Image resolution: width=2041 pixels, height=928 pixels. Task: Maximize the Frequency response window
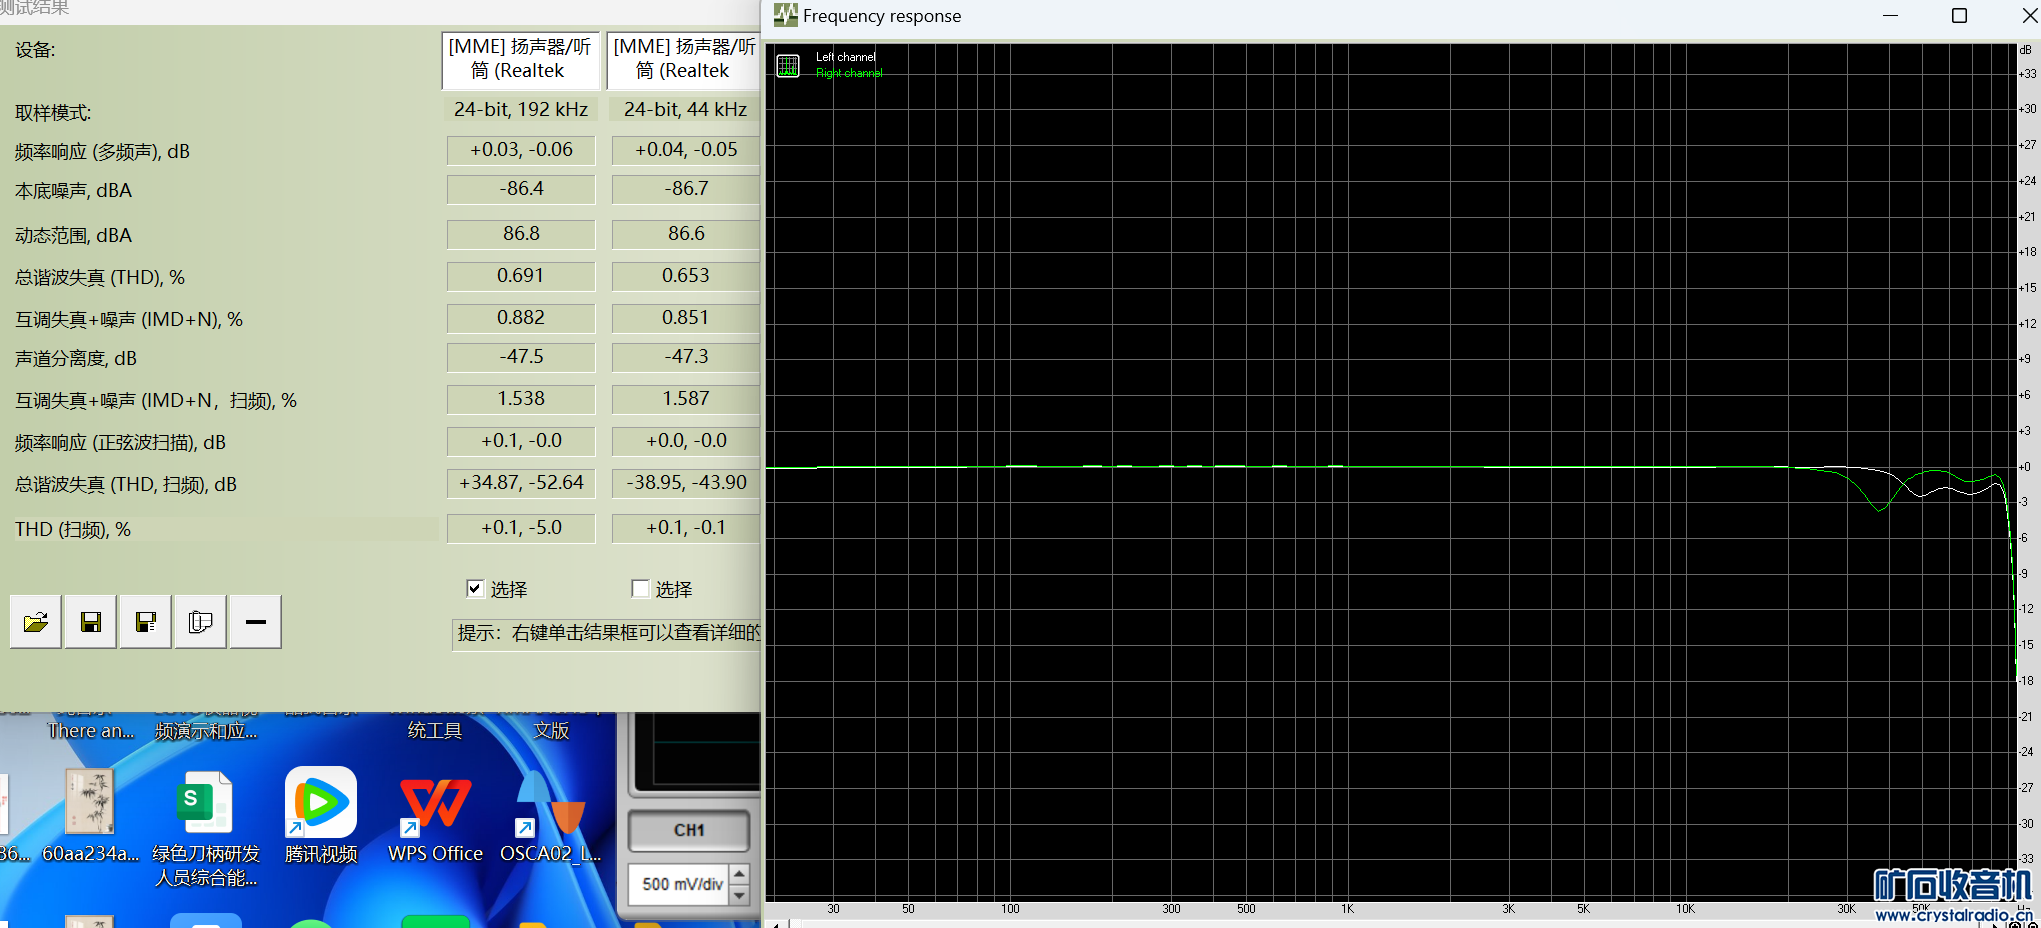coord(1959,16)
